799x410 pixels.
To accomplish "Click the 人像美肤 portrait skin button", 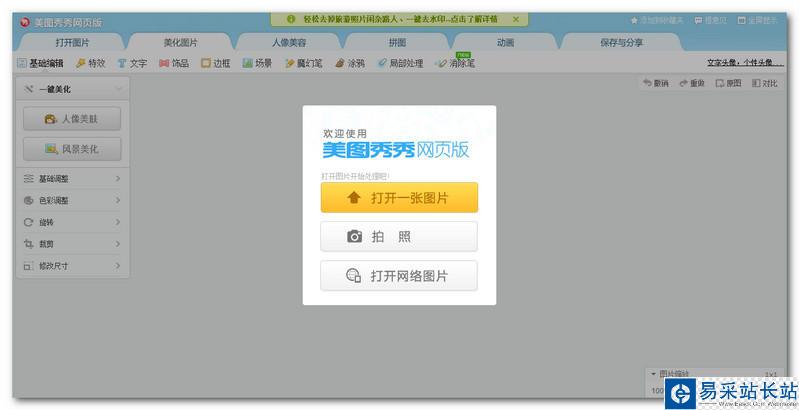I will point(72,119).
